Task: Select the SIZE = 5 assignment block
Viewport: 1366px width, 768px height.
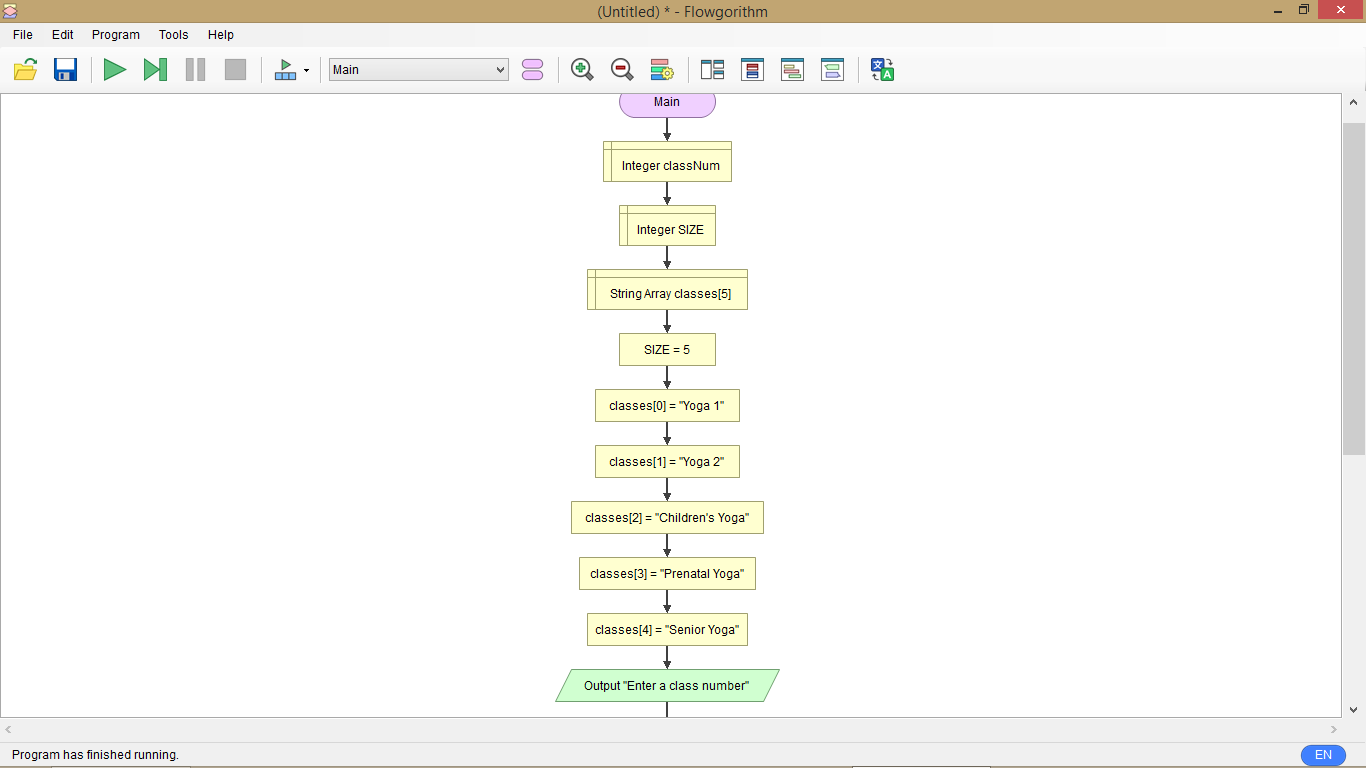Action: coord(667,349)
